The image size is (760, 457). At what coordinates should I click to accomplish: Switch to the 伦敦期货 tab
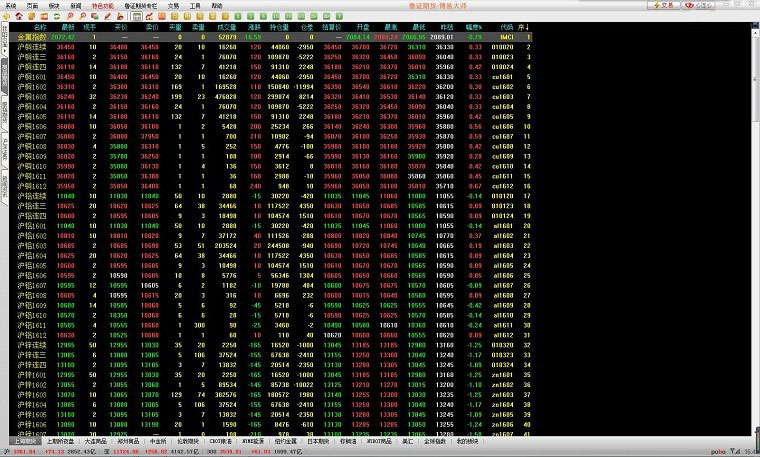click(x=188, y=441)
